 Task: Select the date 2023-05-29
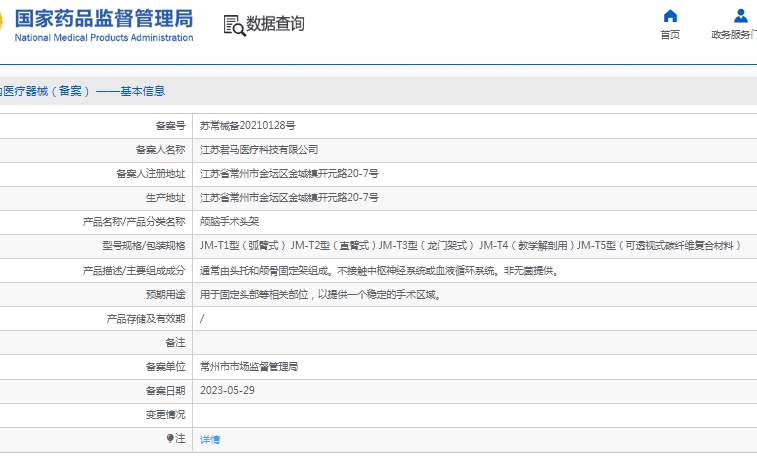227,390
